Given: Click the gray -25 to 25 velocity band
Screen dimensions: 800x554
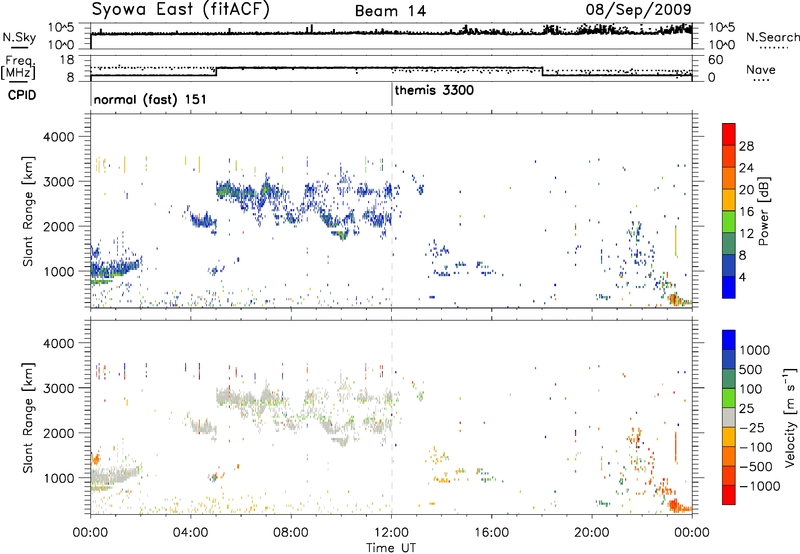Looking at the screenshot, I should coord(729,417).
